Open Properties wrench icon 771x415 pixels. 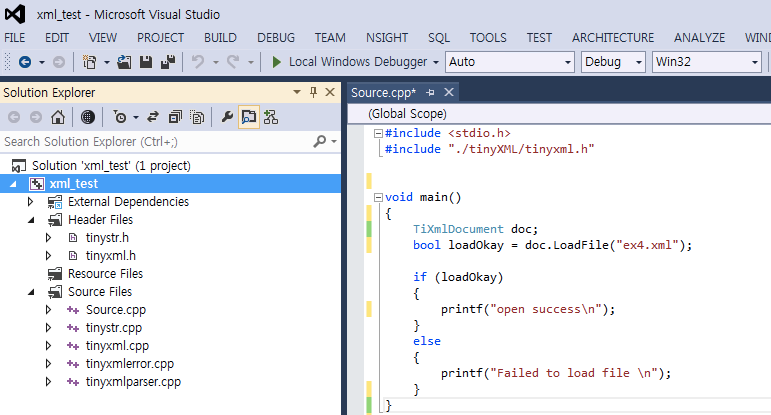(x=227, y=117)
